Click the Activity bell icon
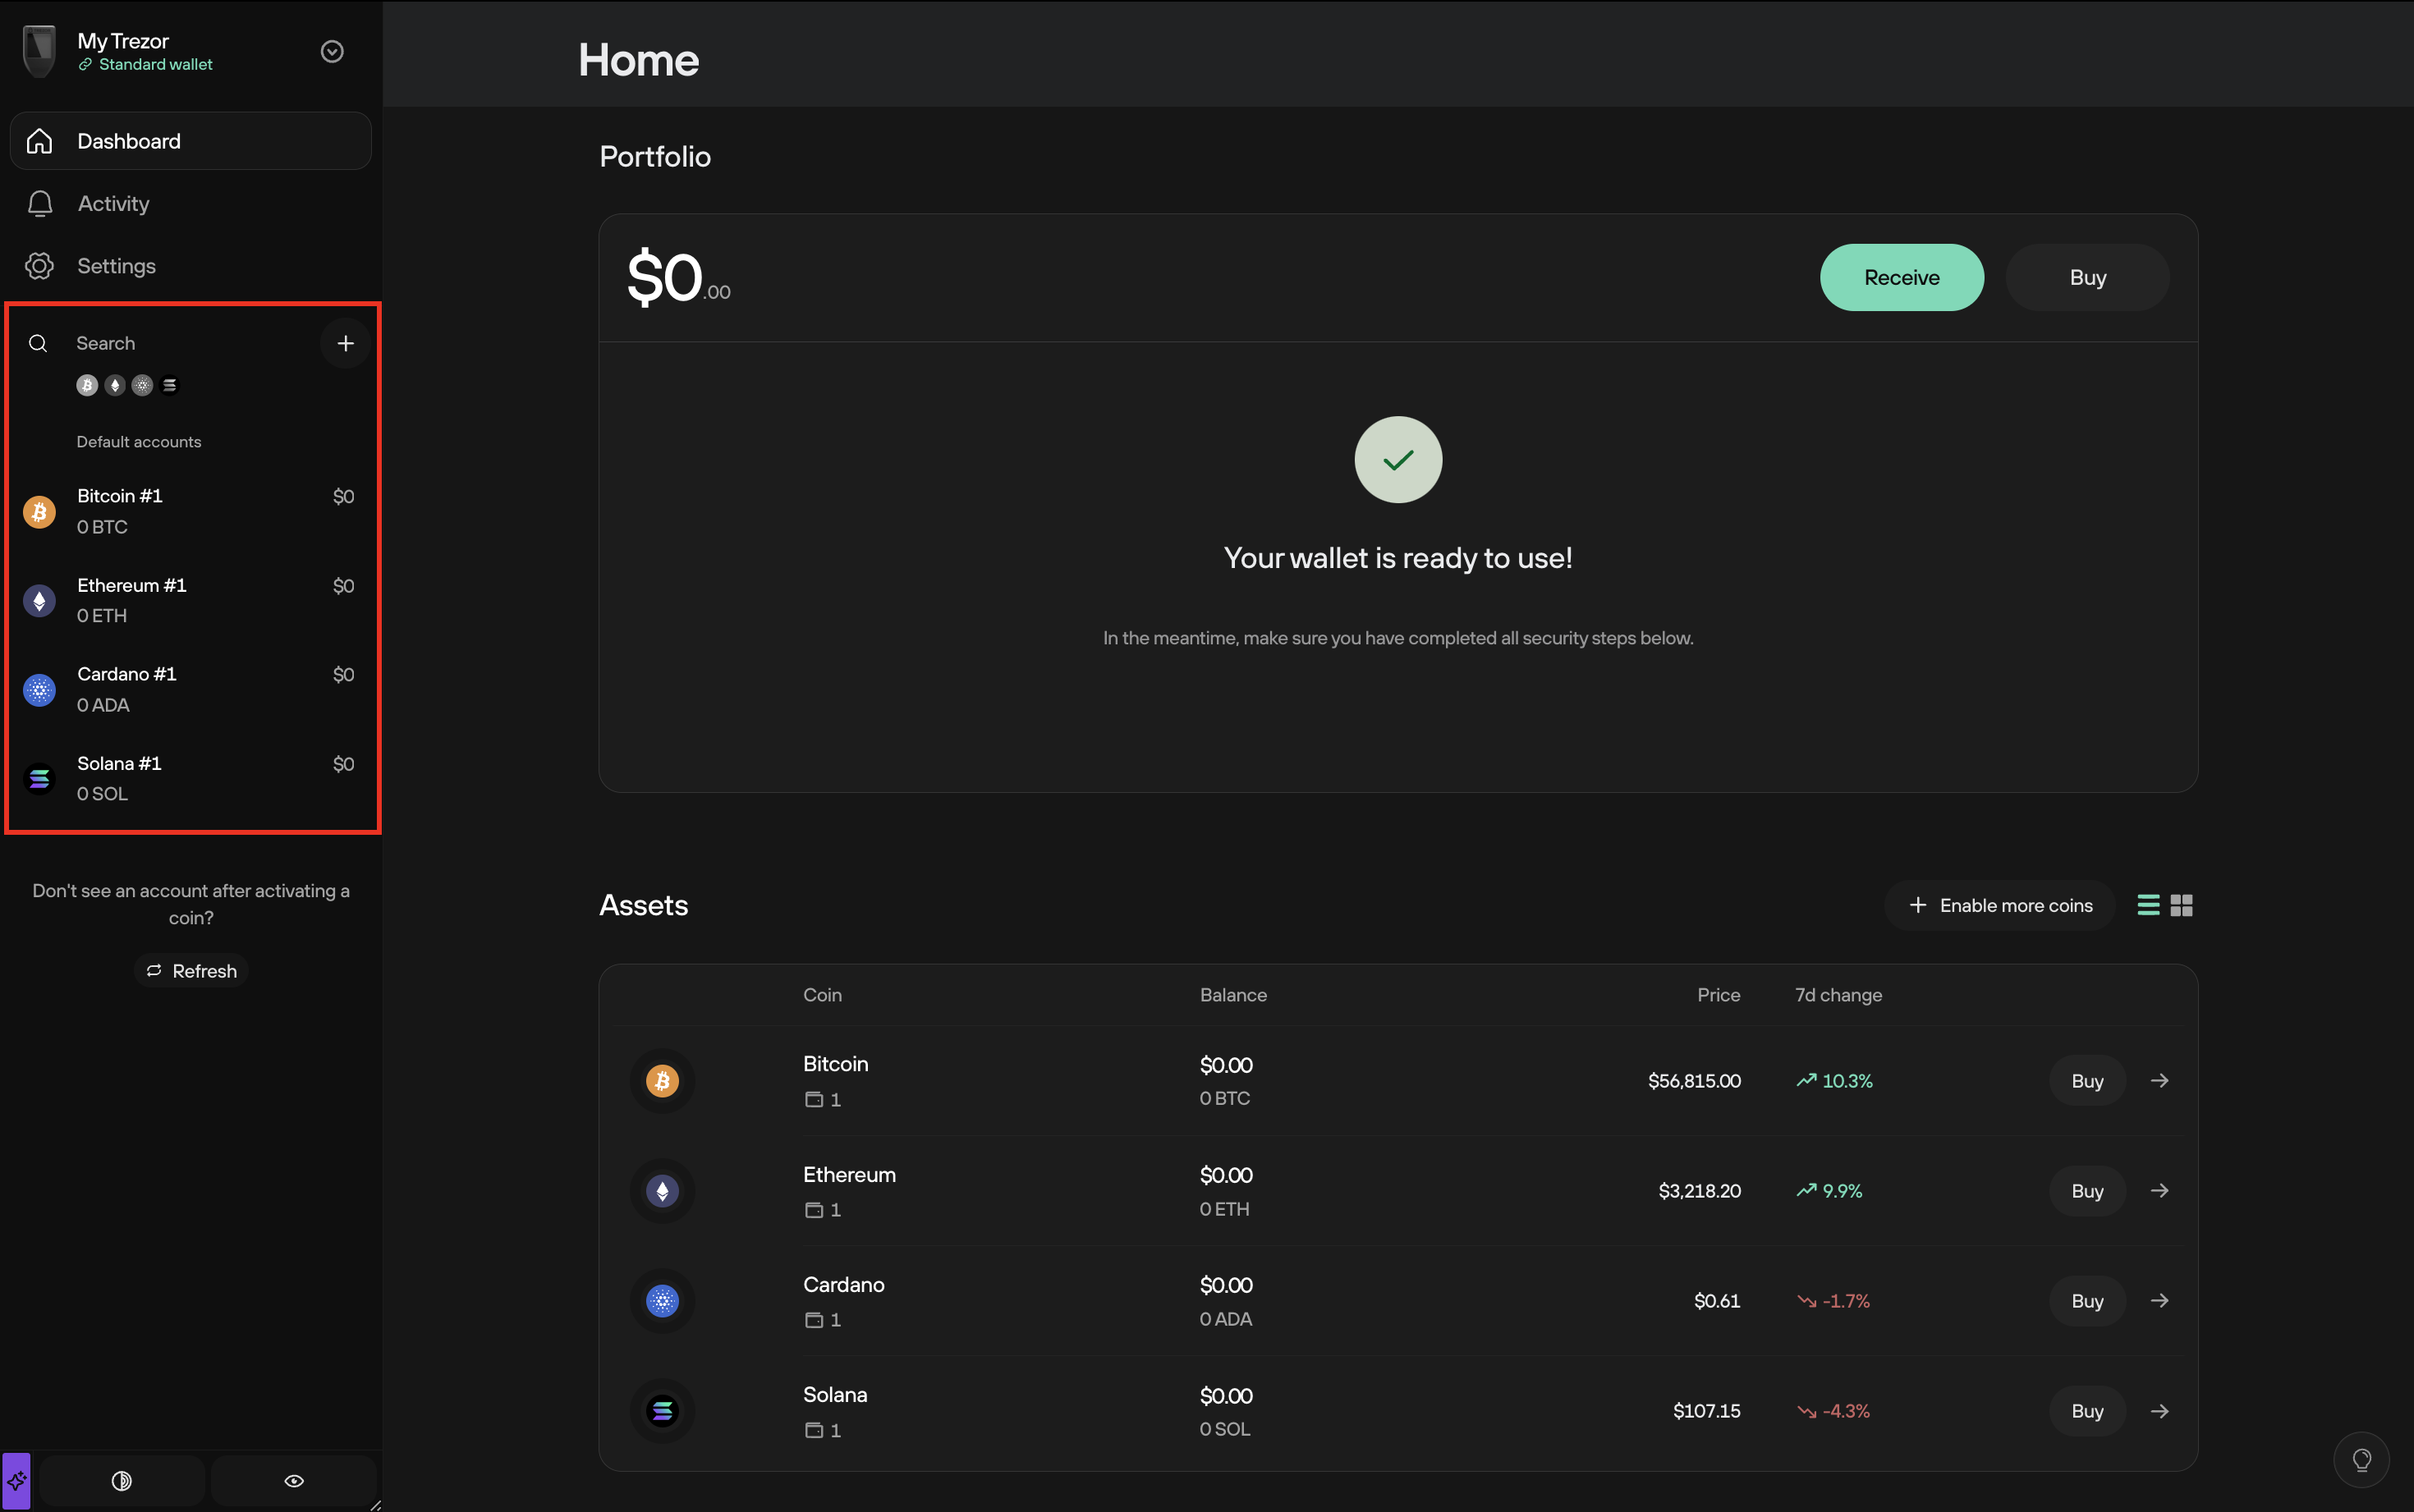 [40, 202]
